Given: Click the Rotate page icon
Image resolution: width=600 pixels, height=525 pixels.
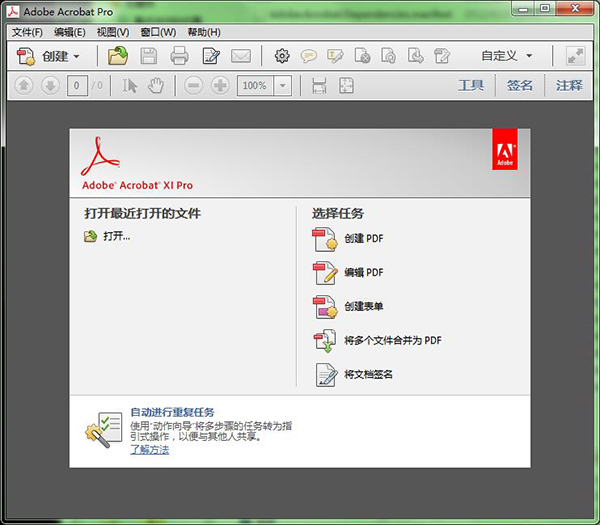Looking at the screenshot, I should (x=388, y=56).
